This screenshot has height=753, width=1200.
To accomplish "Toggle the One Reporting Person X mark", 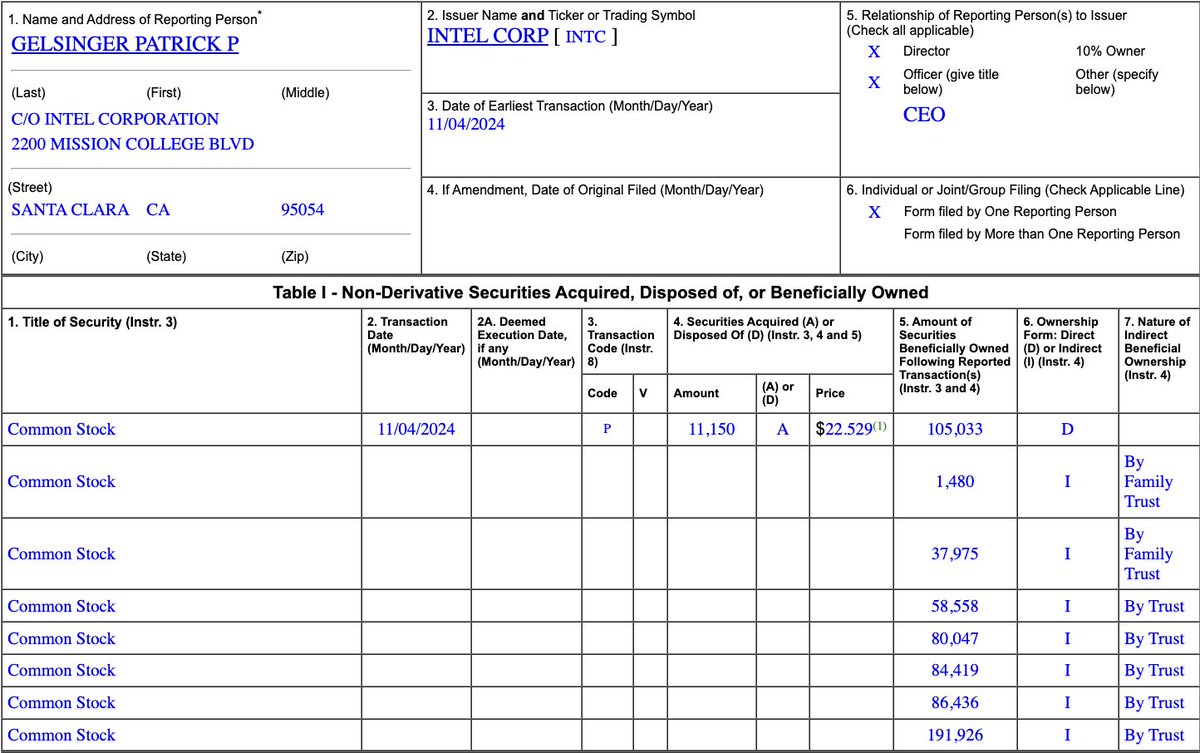I will (875, 212).
